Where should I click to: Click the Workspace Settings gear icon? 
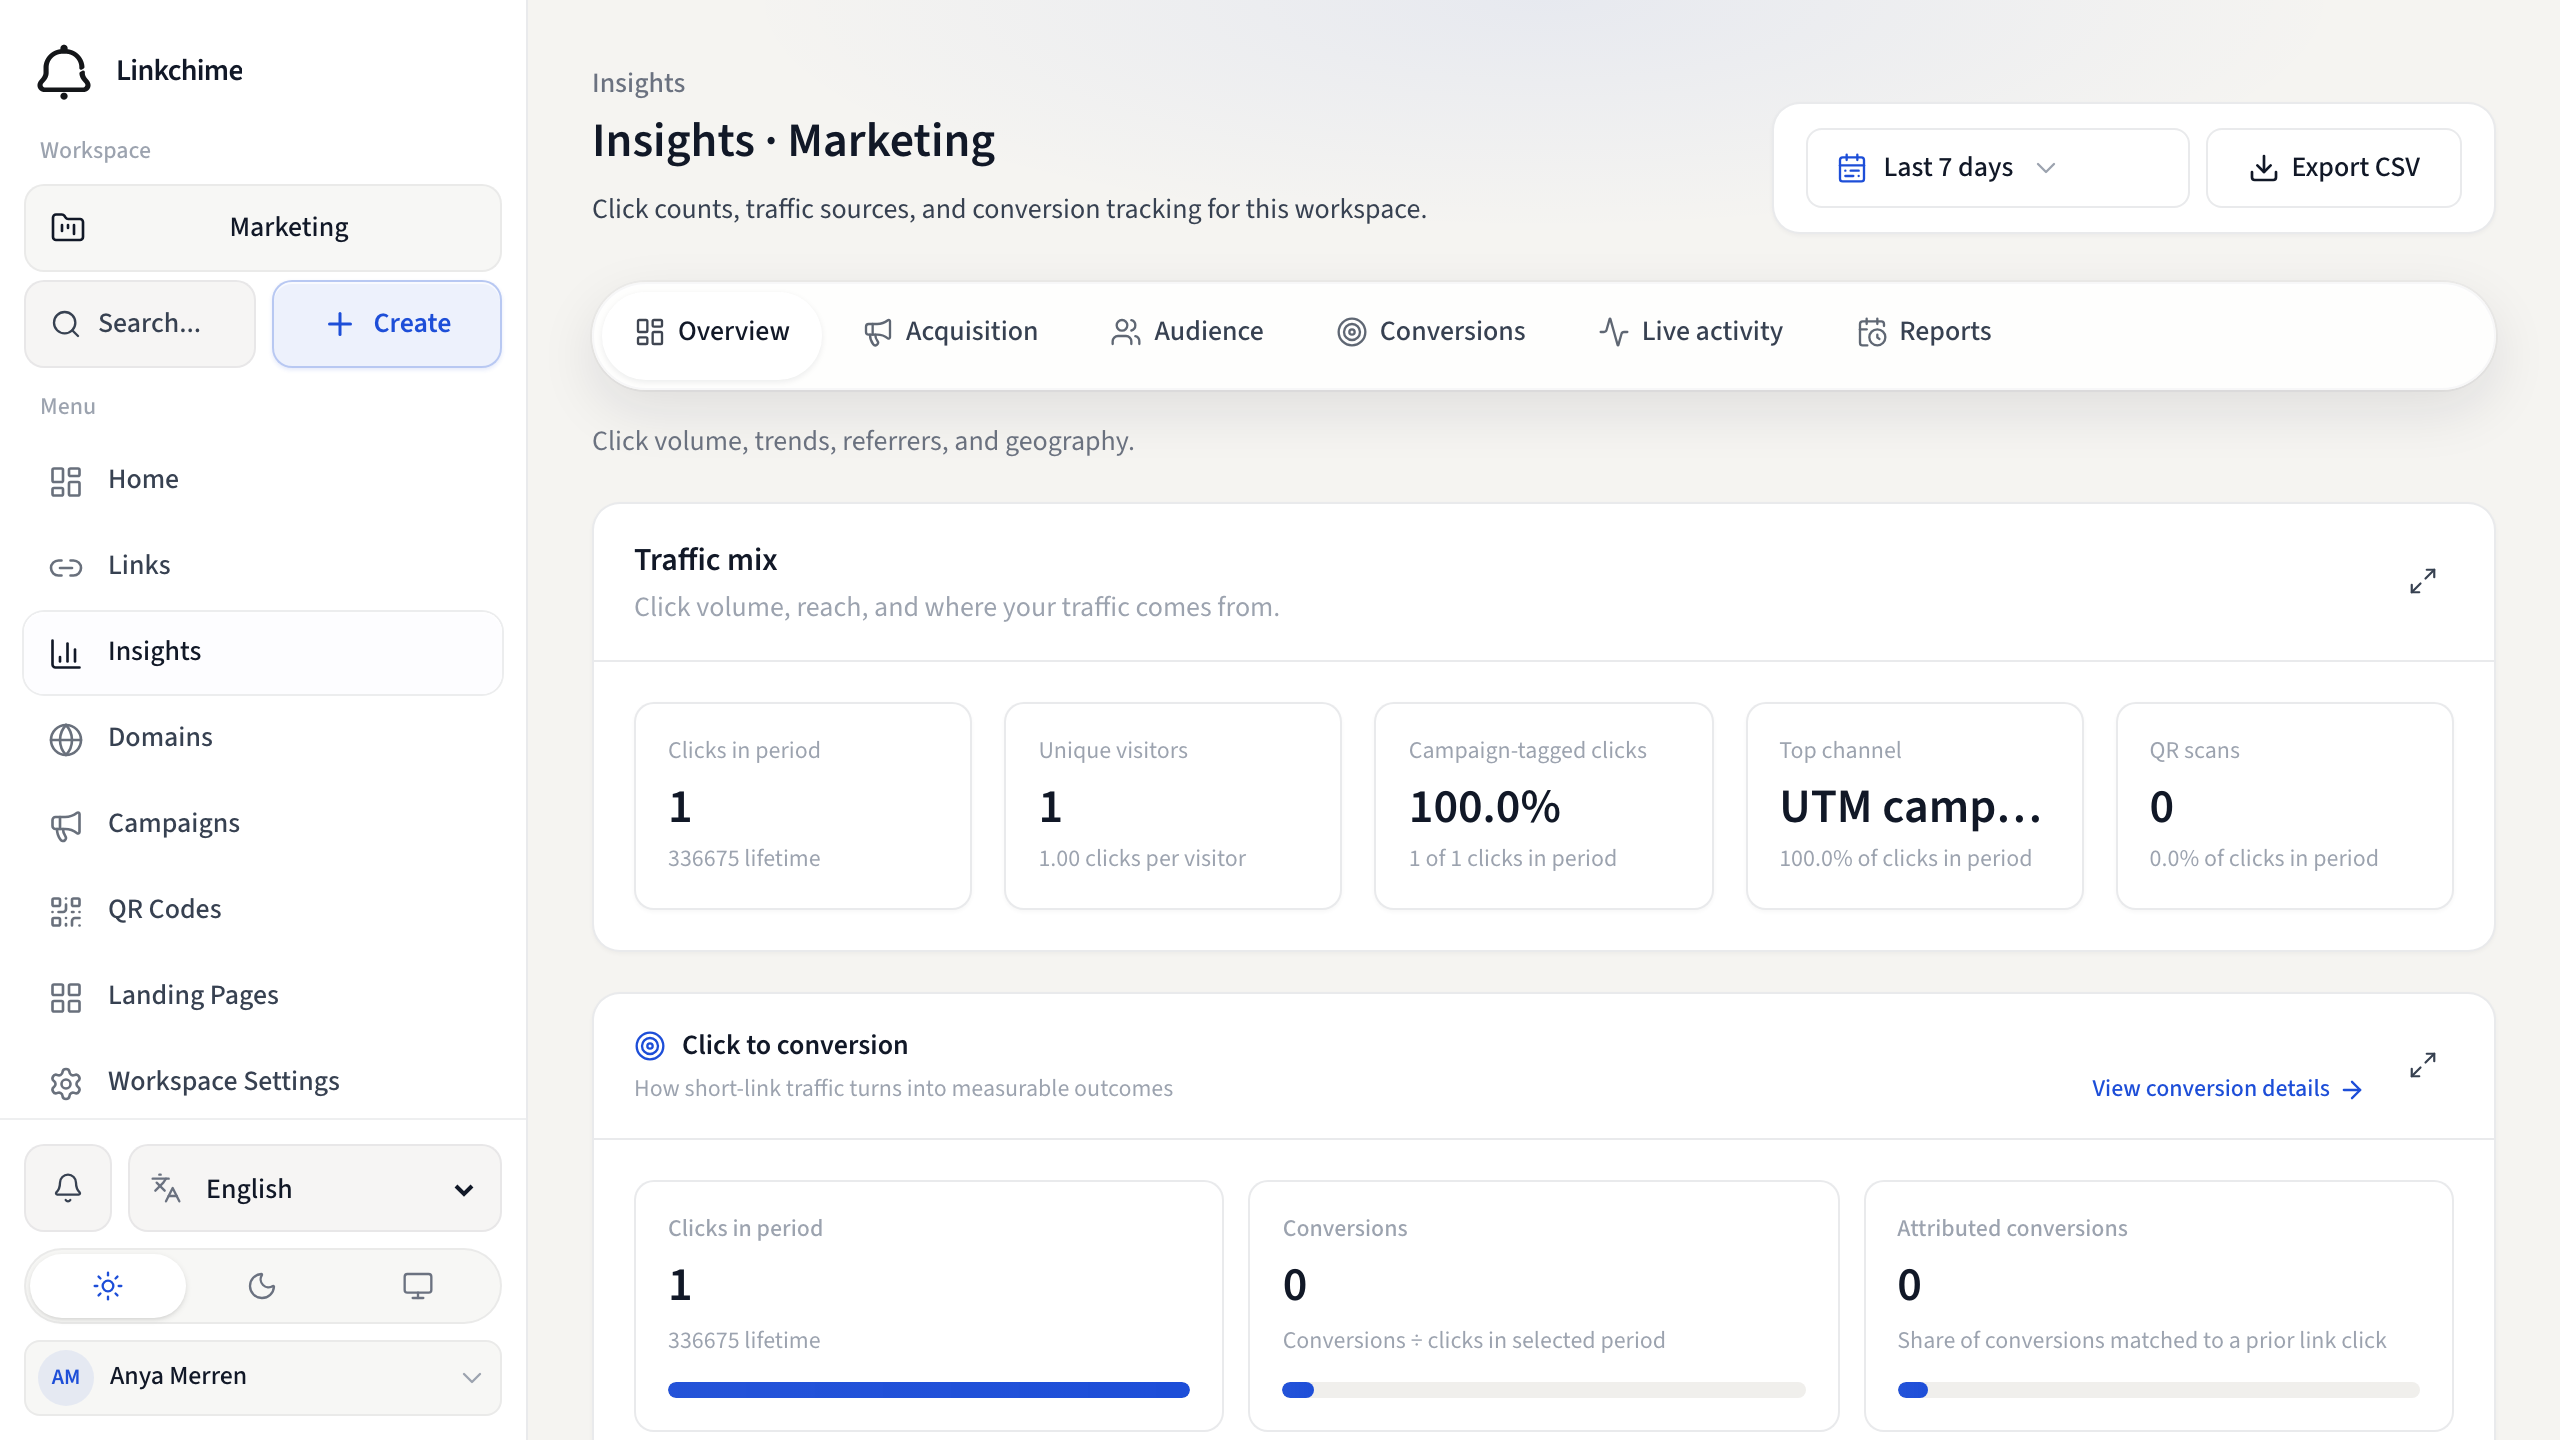(66, 1083)
